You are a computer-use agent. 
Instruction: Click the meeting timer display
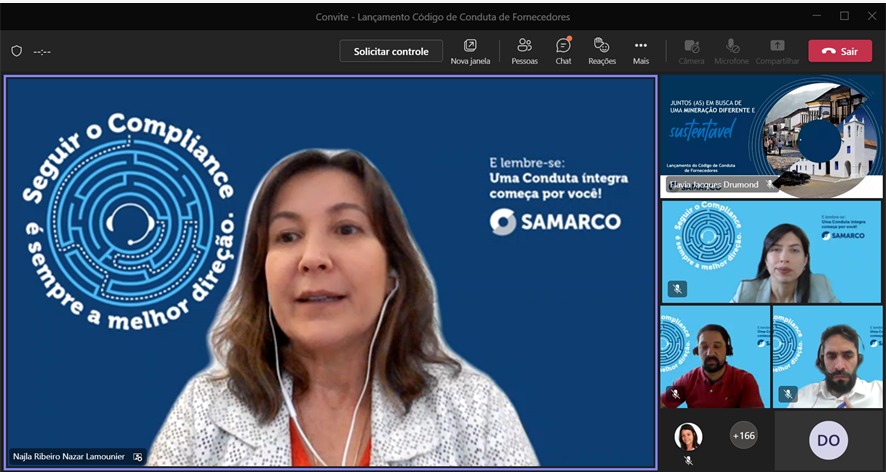point(42,51)
